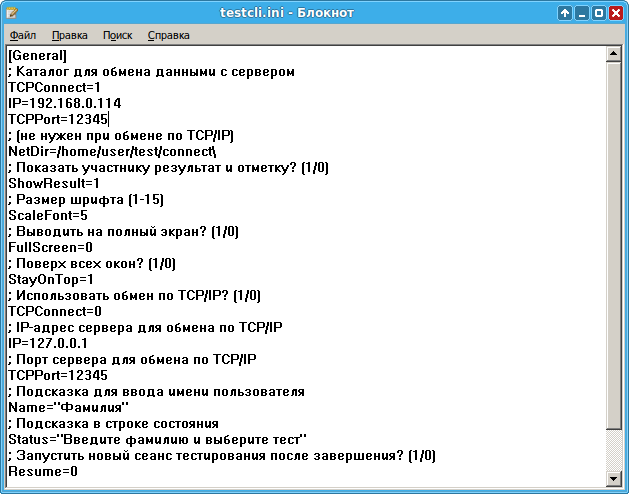Place cursor in line TCPConnect=1
Image resolution: width=629 pixels, height=494 pixels.
[54, 87]
